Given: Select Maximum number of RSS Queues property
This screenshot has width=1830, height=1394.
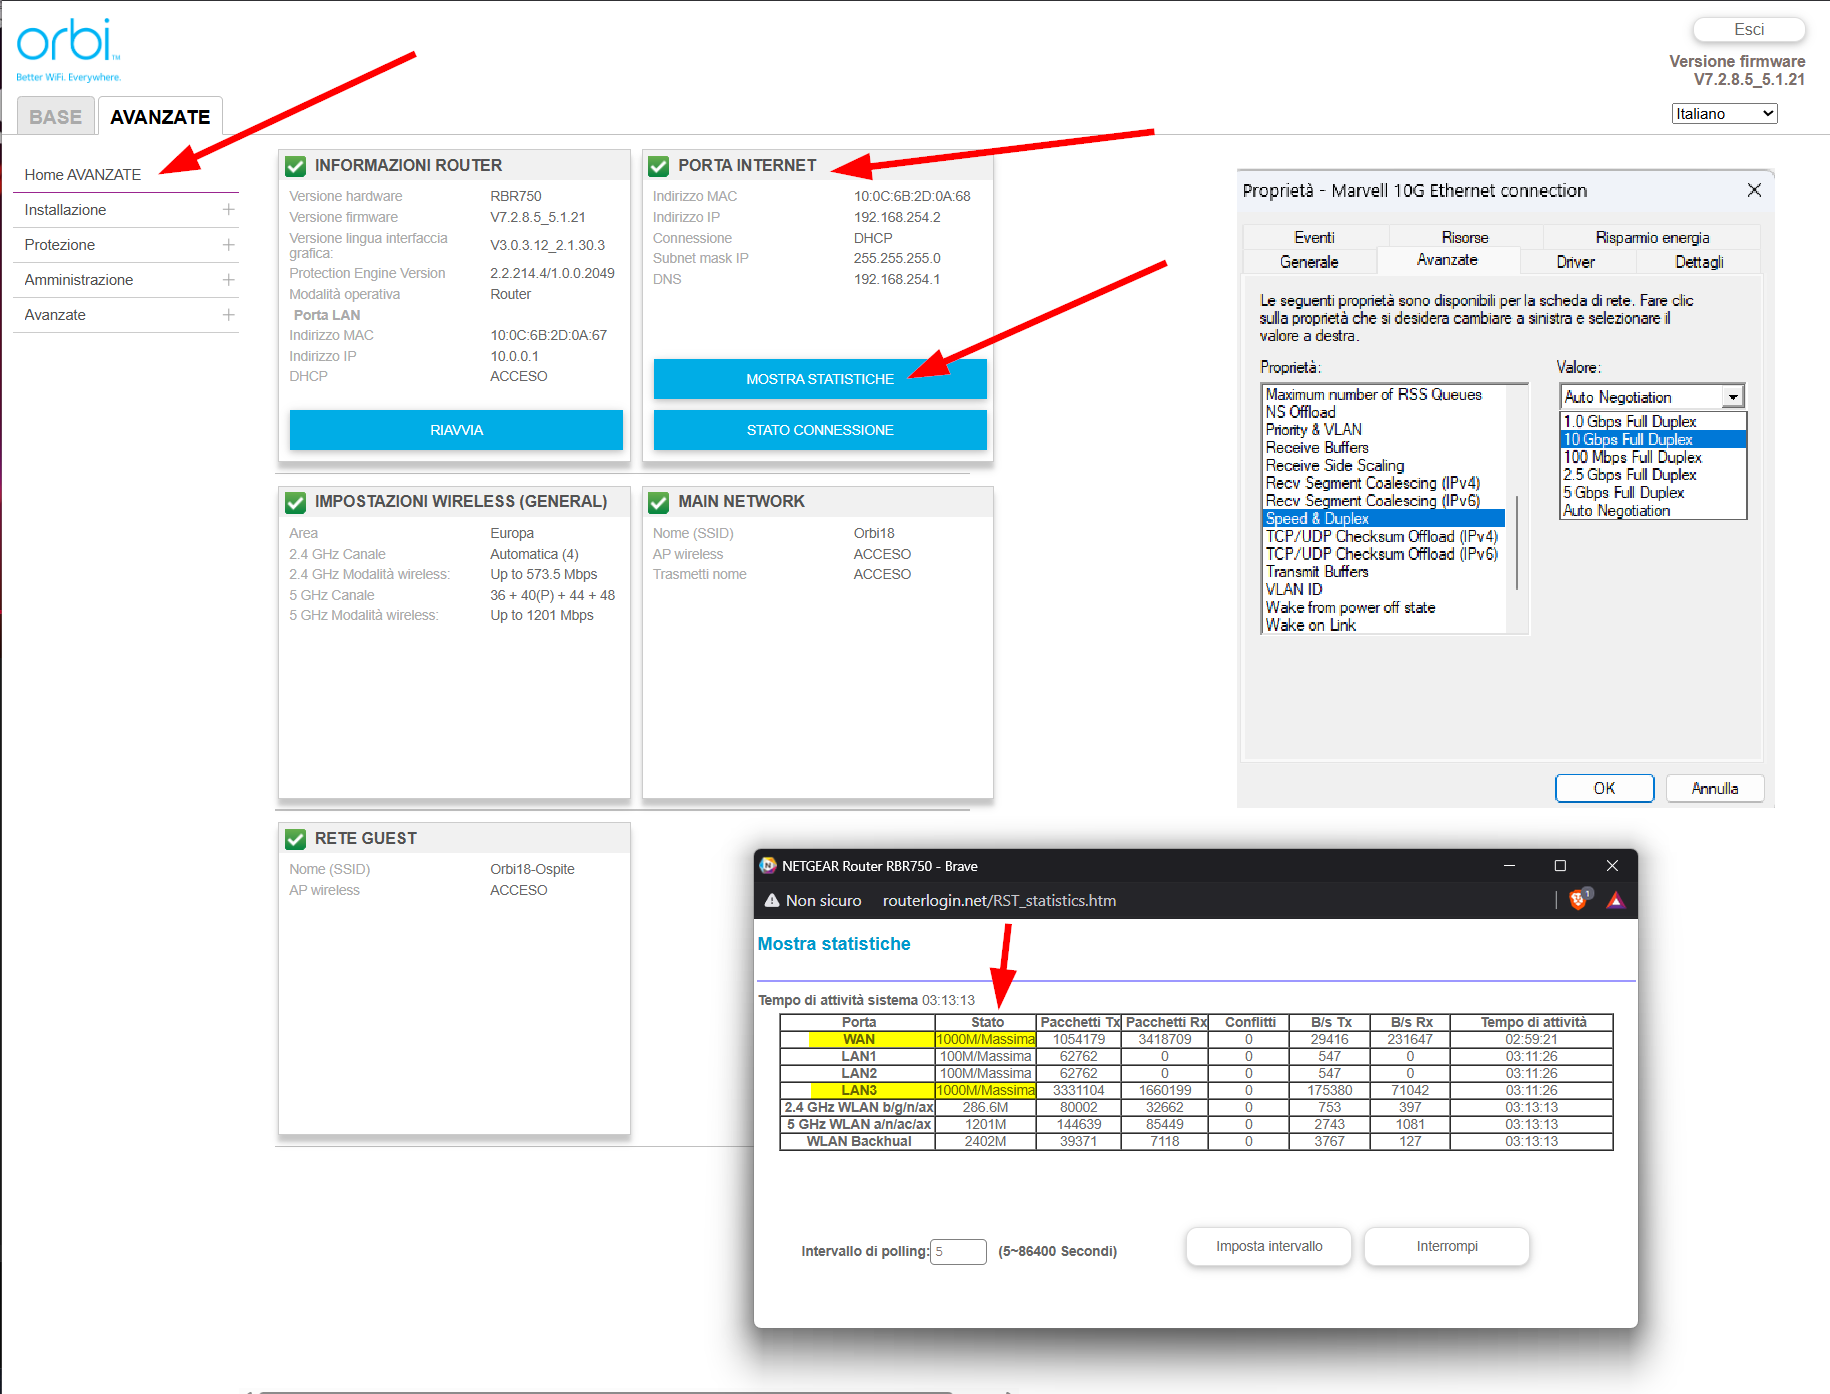Looking at the screenshot, I should 1384,394.
